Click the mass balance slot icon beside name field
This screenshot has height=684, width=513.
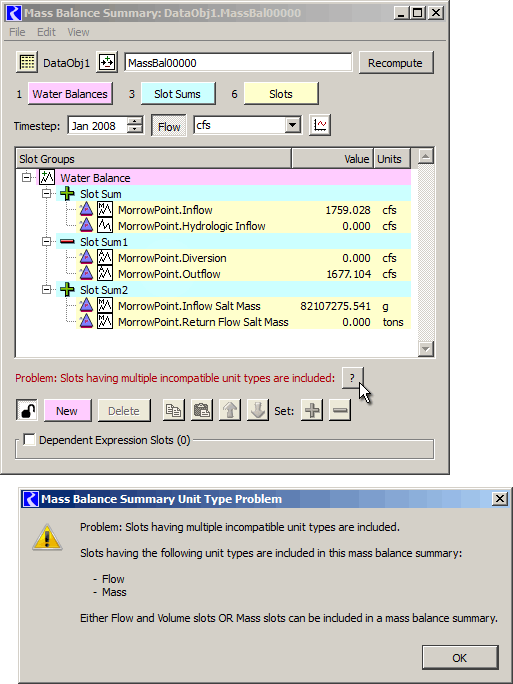[x=107, y=62]
